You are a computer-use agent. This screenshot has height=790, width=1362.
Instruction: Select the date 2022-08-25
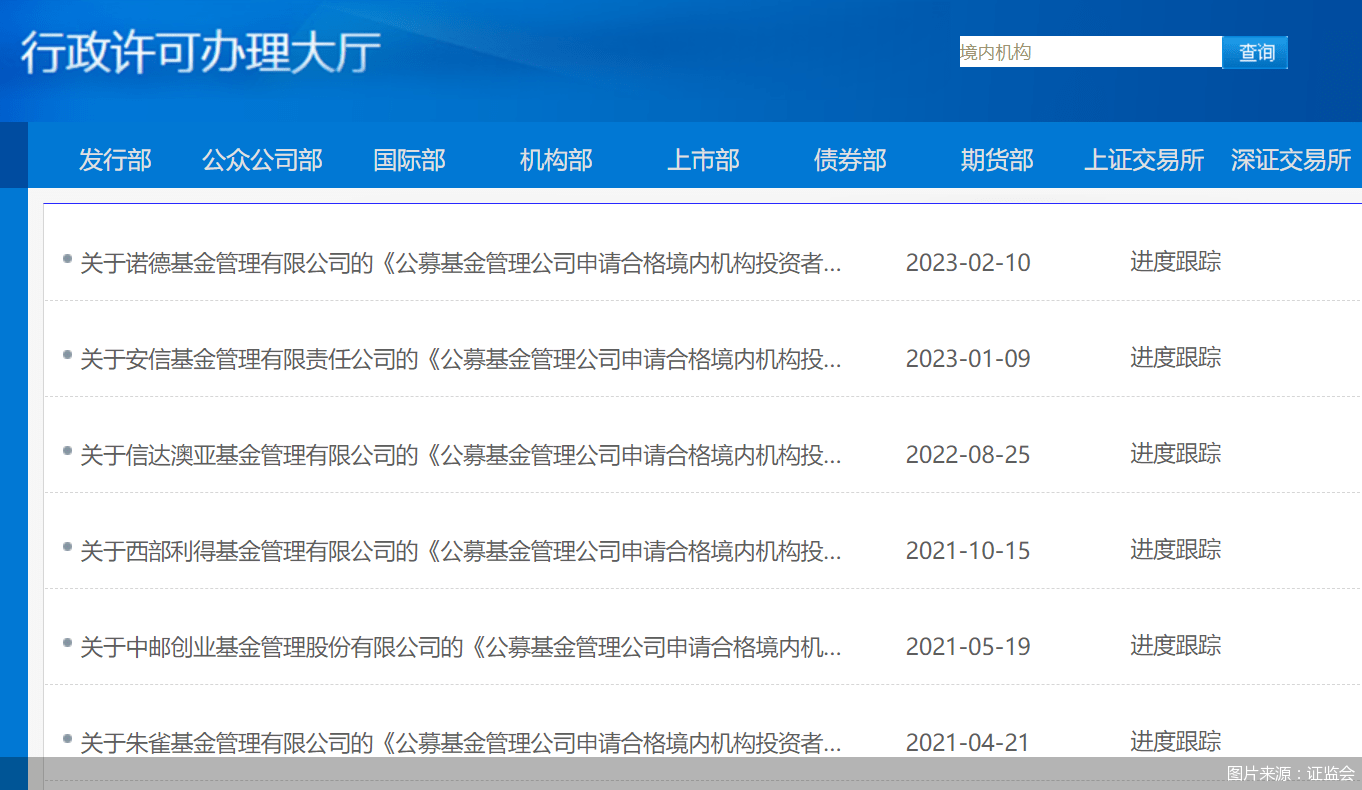click(968, 455)
